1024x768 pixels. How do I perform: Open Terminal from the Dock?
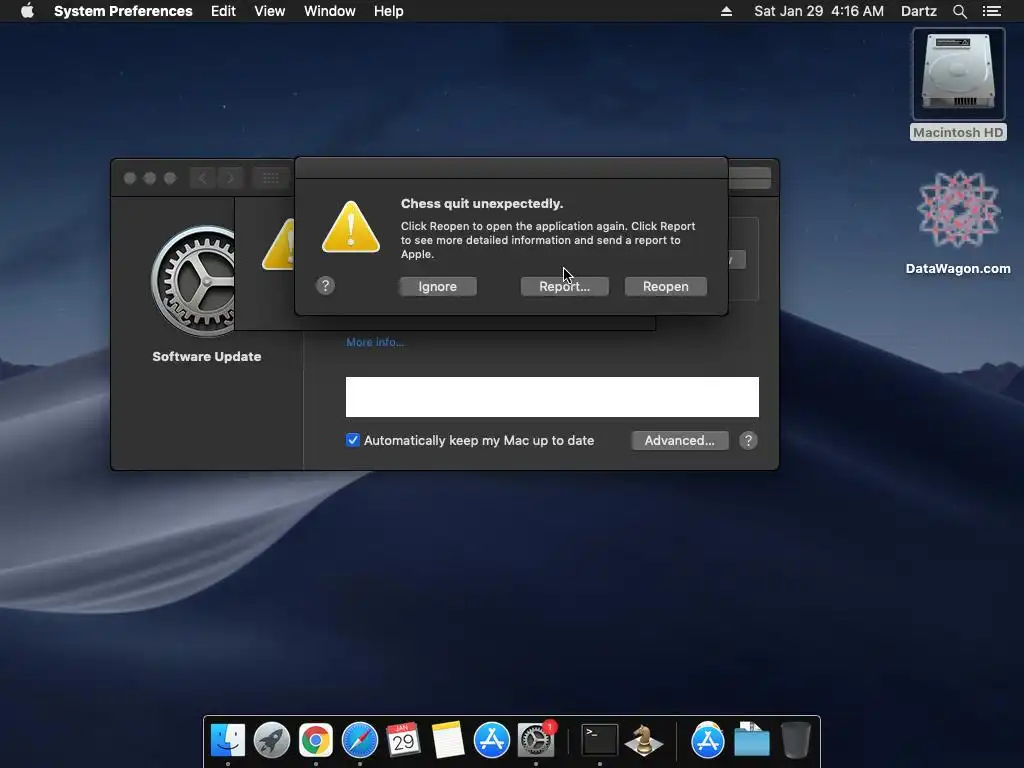pyautogui.click(x=600, y=741)
